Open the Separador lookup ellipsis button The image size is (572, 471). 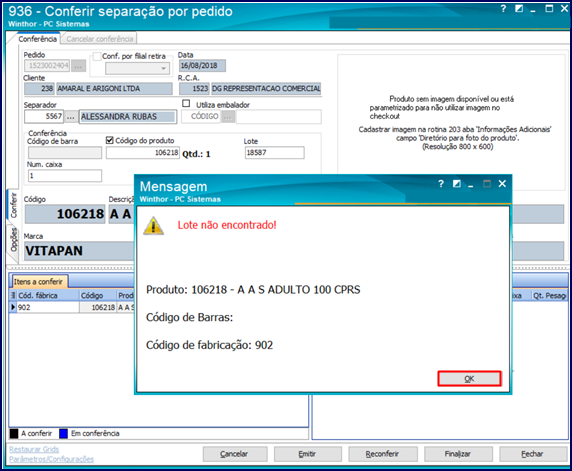(x=71, y=117)
